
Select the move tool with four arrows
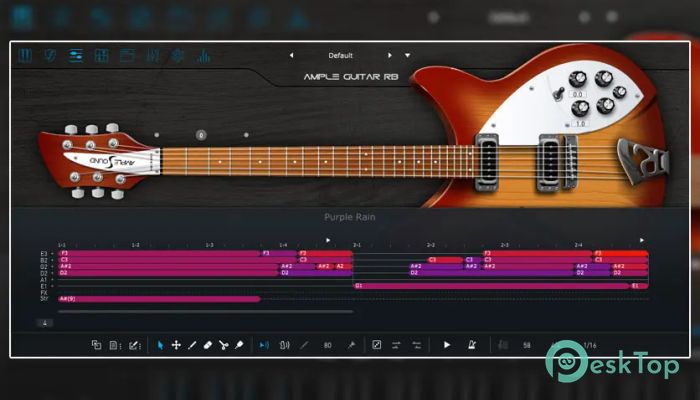pos(176,345)
